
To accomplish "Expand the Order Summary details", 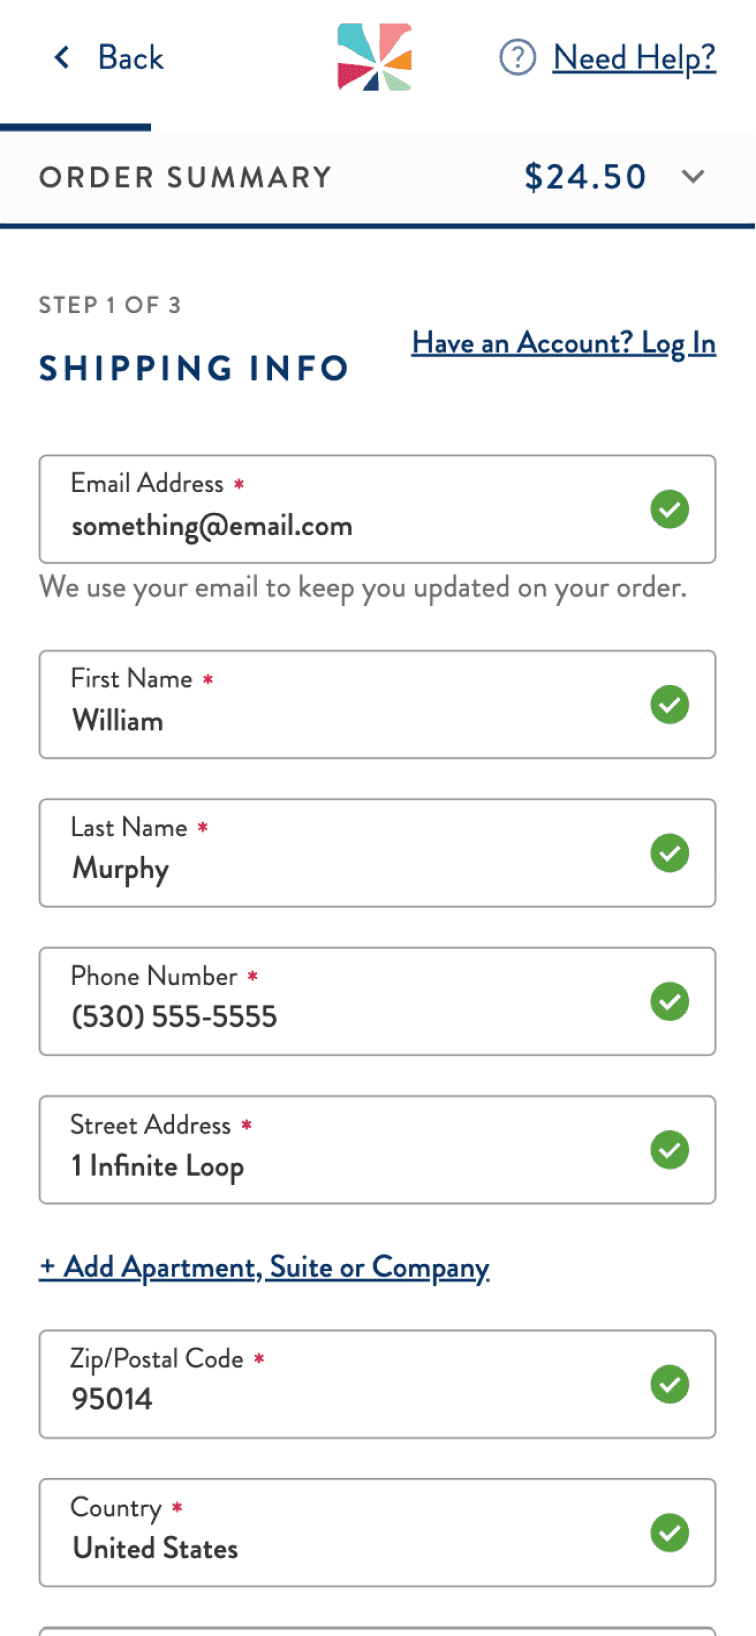I will pos(694,177).
